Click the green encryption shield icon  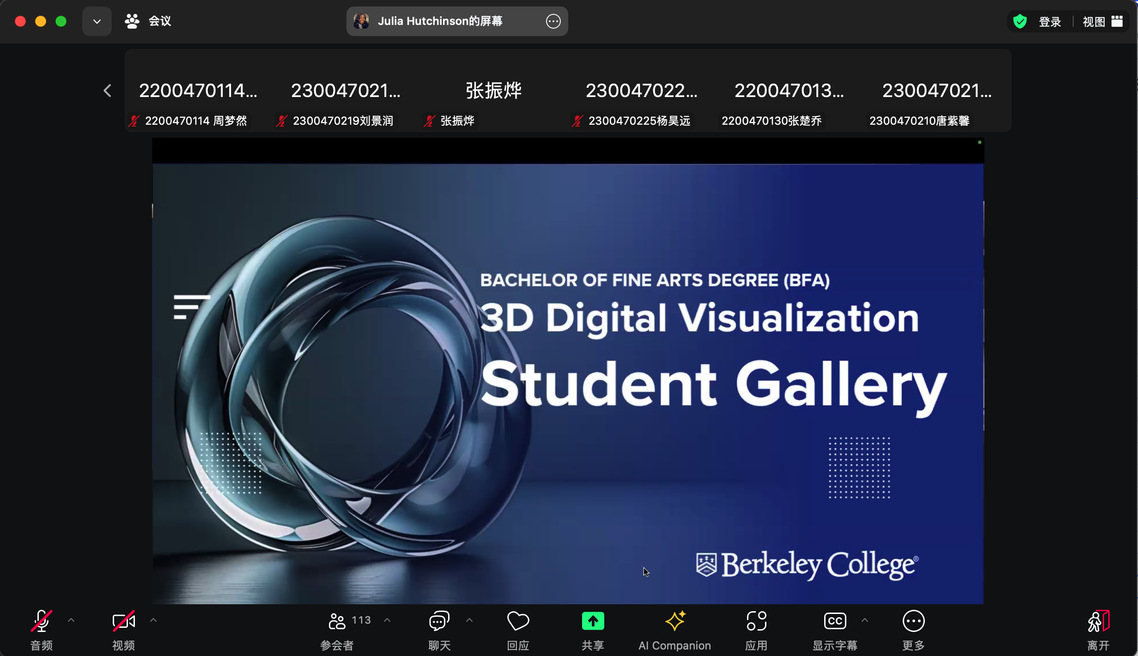click(x=1020, y=22)
